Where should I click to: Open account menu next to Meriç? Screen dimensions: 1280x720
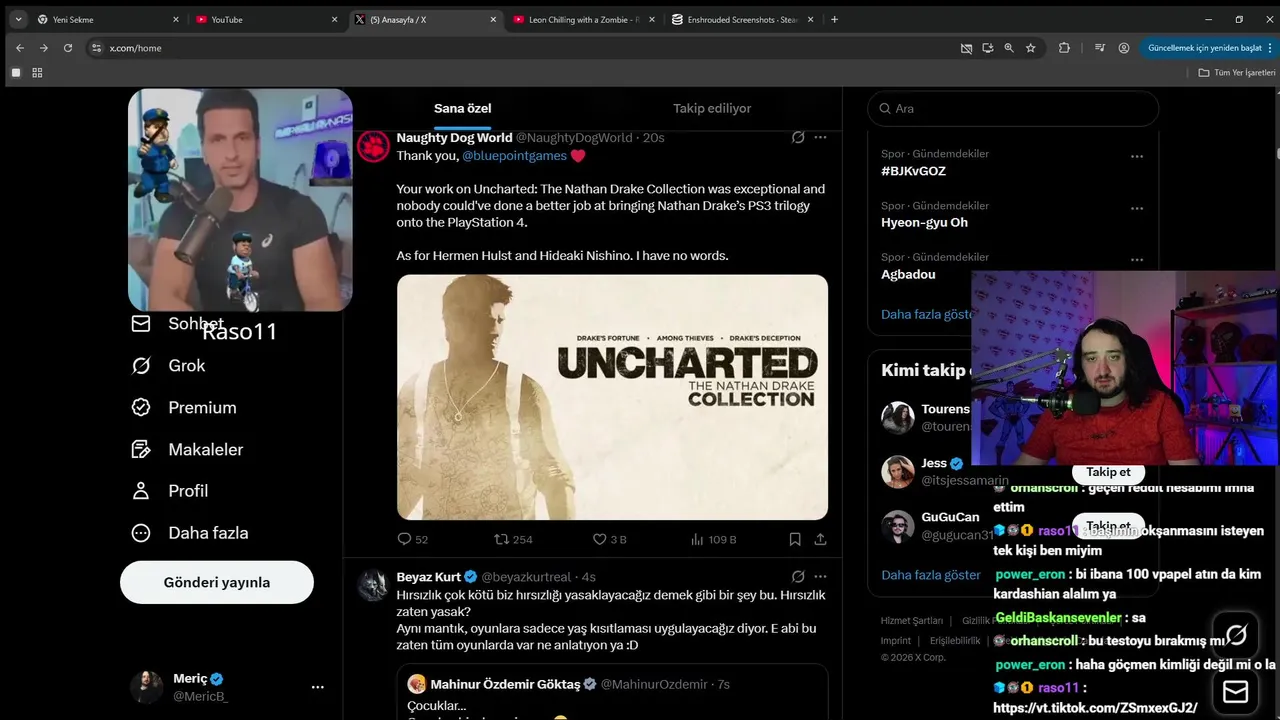[317, 687]
